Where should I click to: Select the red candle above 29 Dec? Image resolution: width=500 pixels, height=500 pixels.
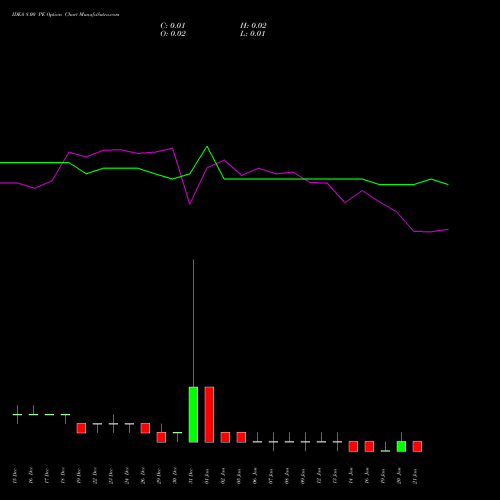click(161, 437)
